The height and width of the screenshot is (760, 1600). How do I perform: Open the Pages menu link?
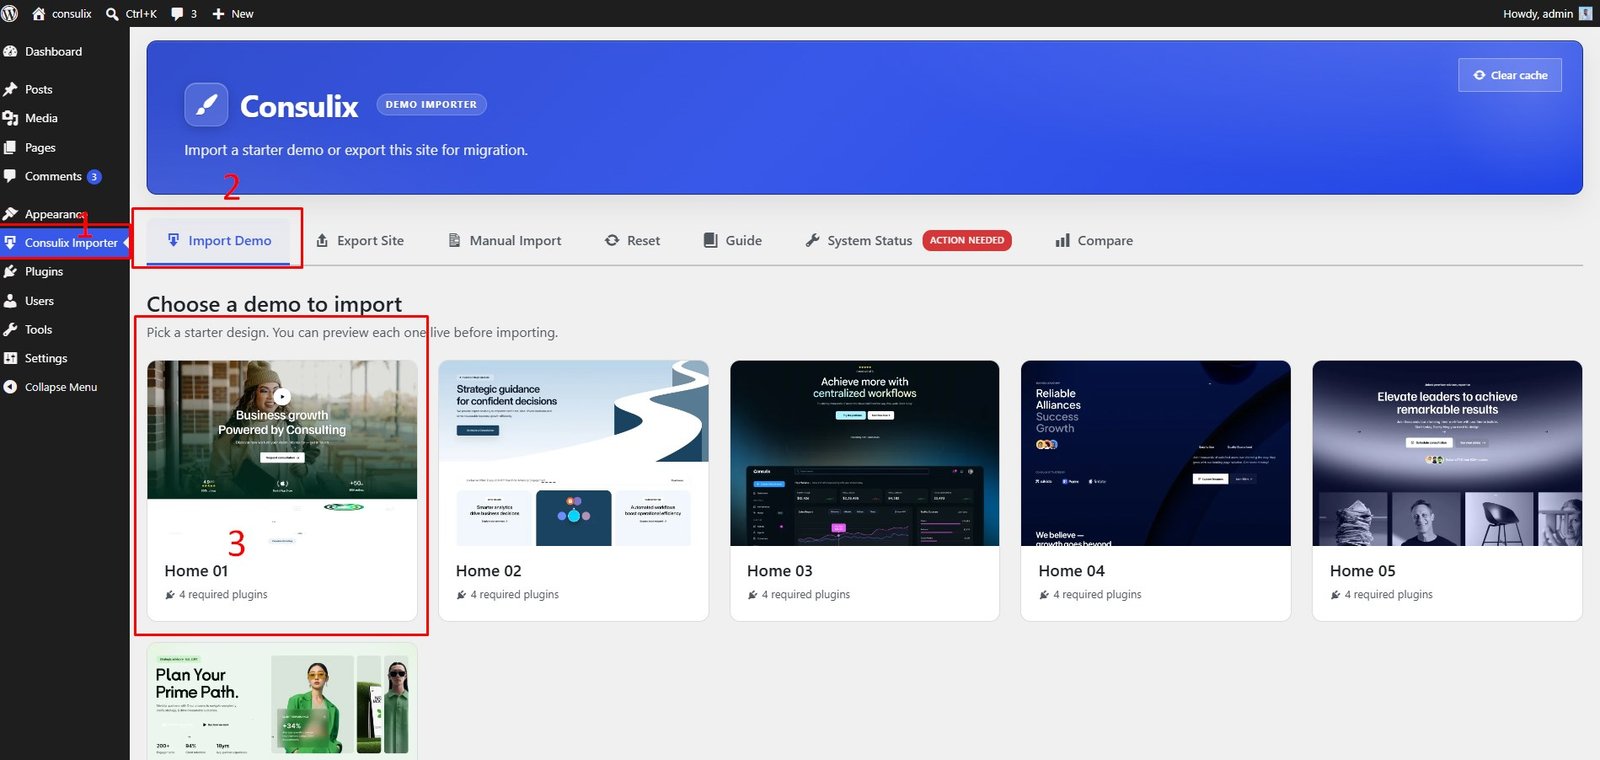[x=40, y=147]
